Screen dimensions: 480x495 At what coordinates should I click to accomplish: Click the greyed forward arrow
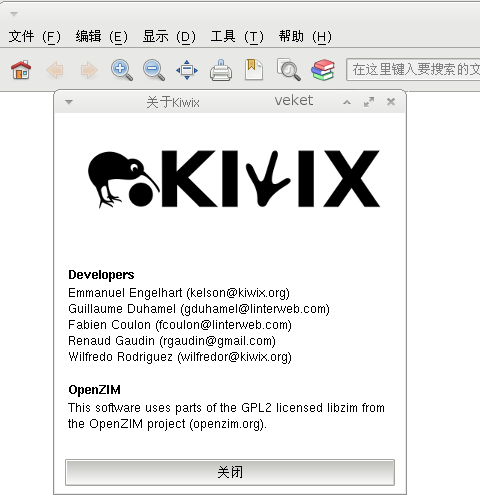click(89, 70)
